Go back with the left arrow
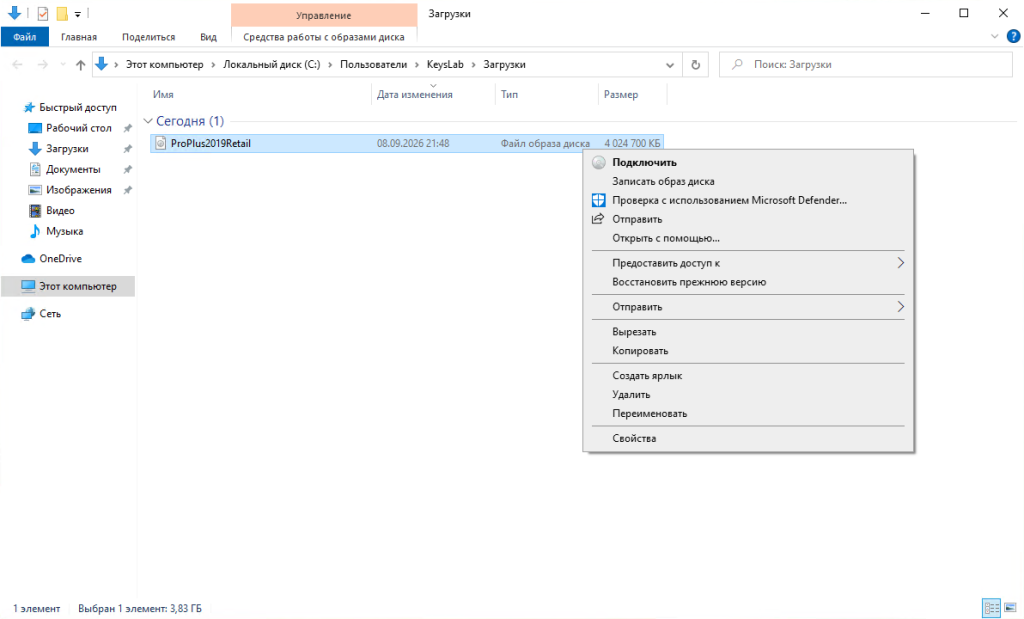 (x=18, y=65)
